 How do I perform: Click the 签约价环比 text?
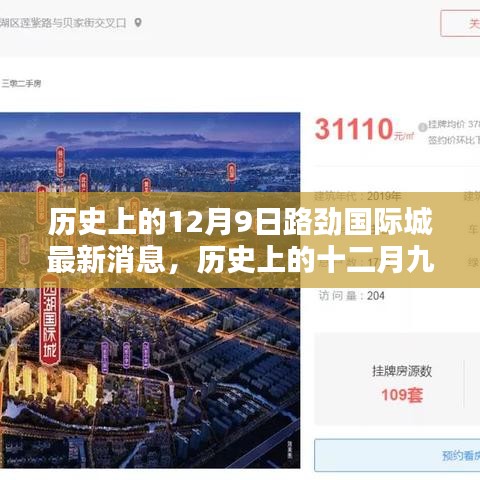tap(454, 140)
